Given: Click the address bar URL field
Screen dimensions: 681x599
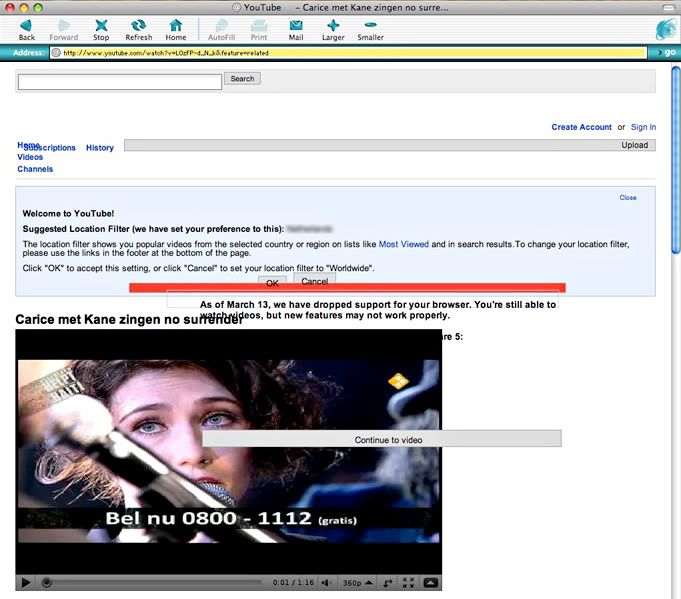Looking at the screenshot, I should coord(348,53).
